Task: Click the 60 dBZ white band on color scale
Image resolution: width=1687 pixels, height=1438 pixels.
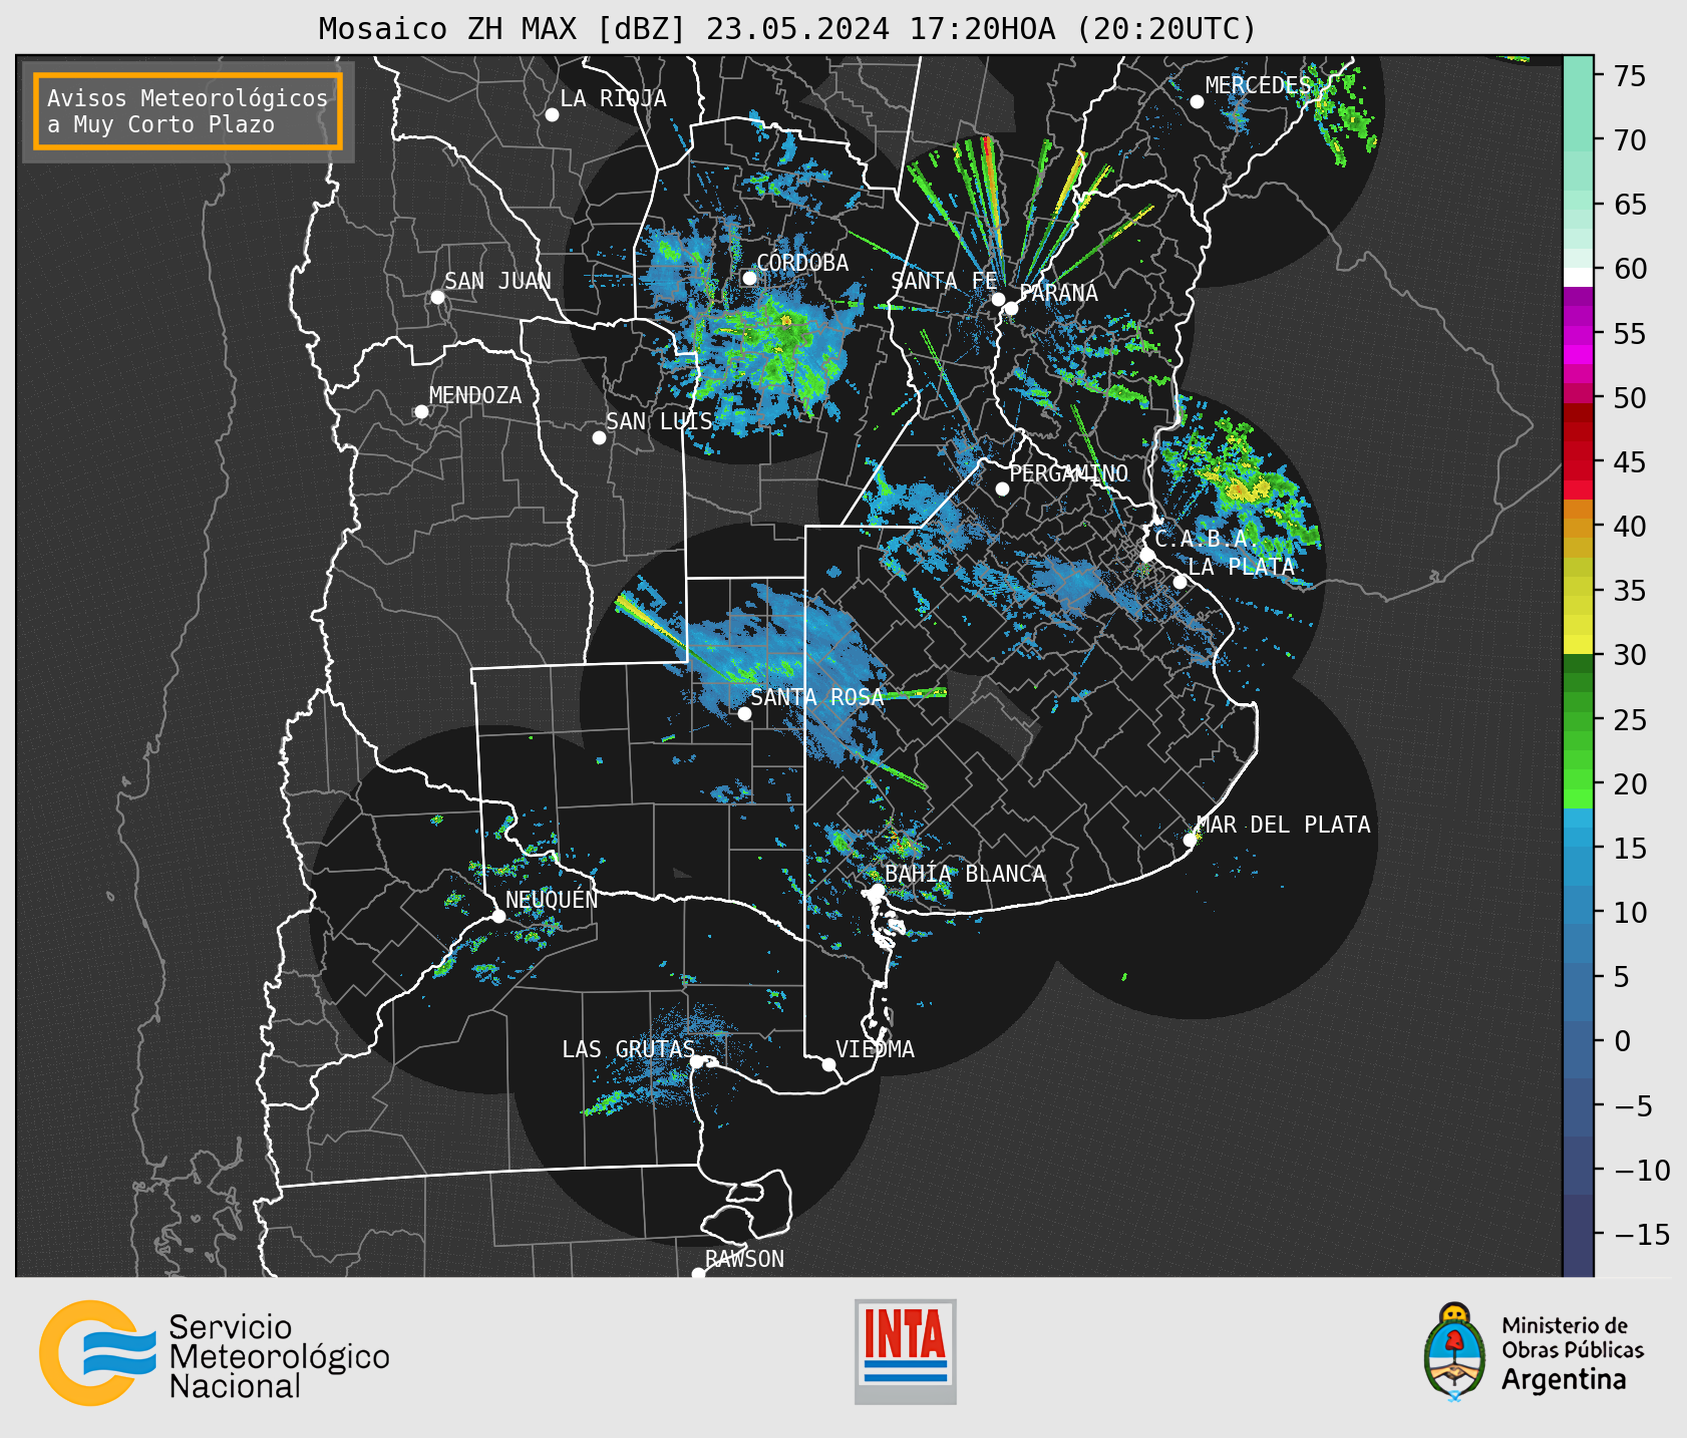Action: (1577, 276)
